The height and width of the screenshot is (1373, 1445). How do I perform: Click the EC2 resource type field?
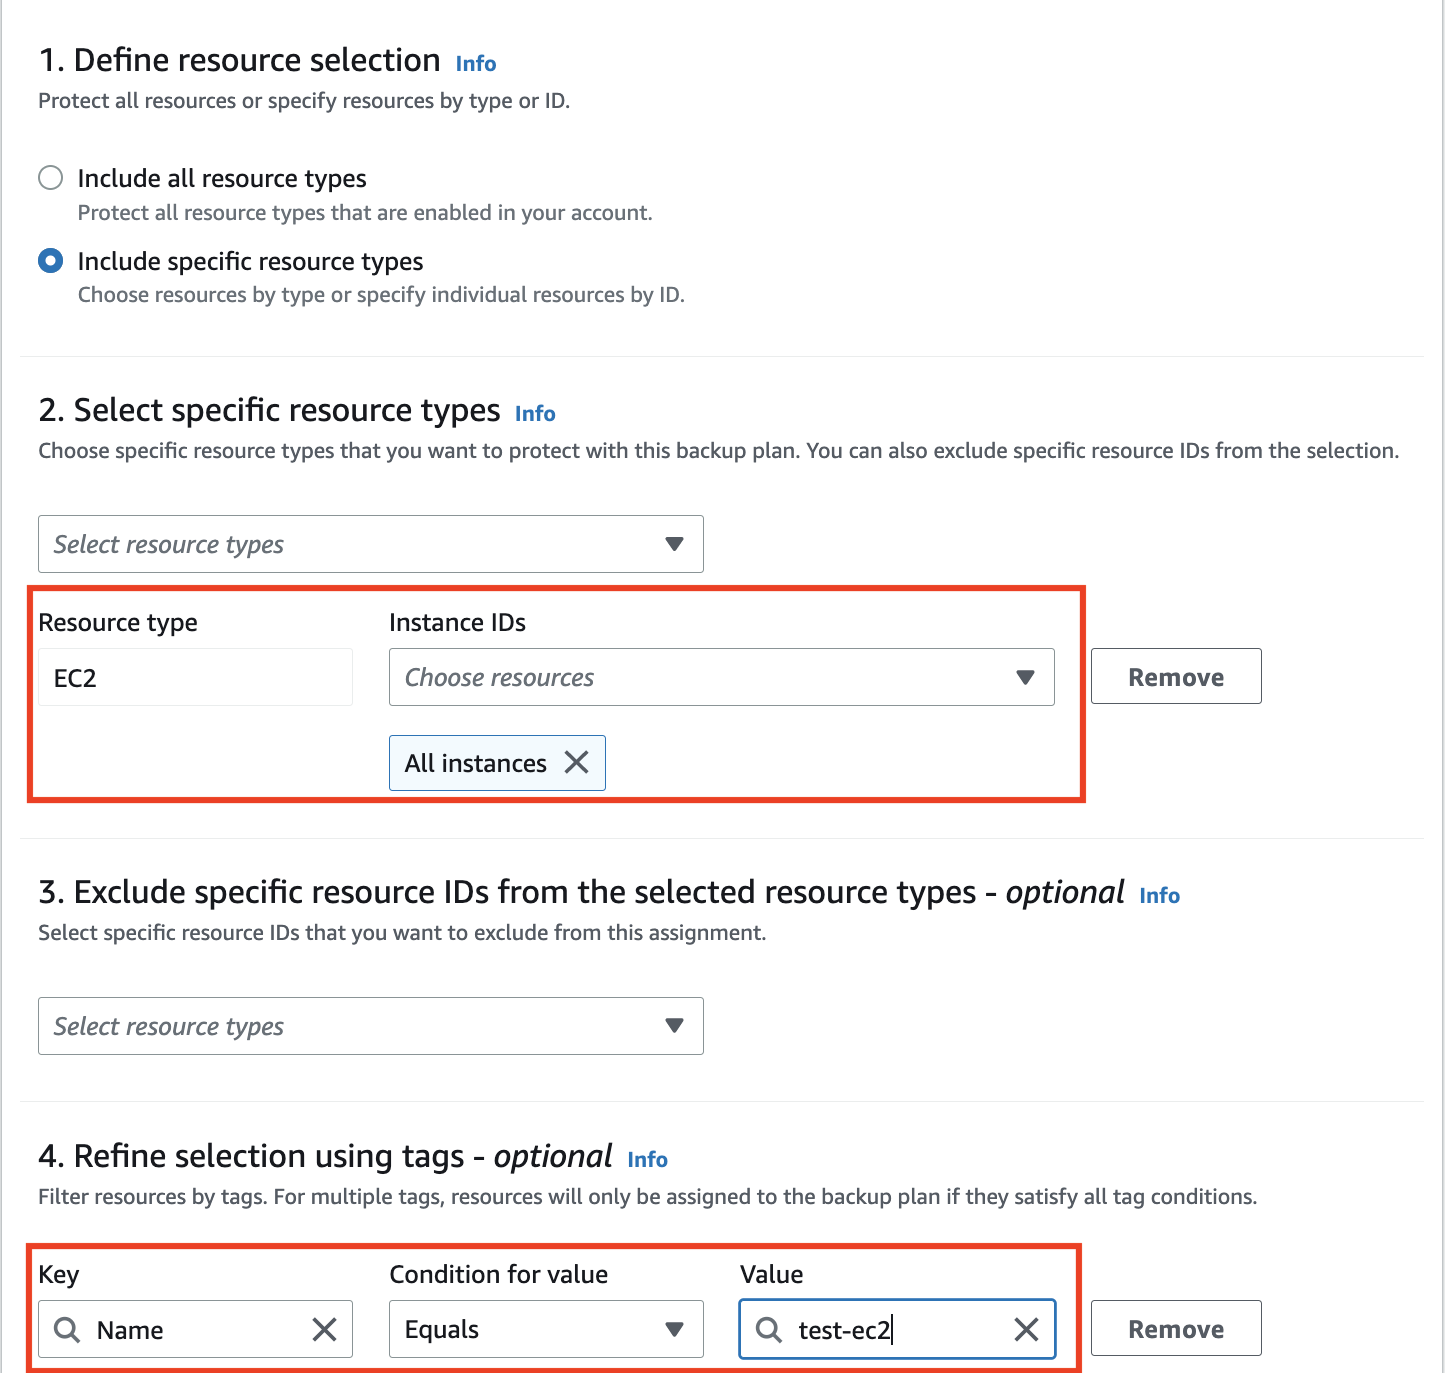click(195, 677)
